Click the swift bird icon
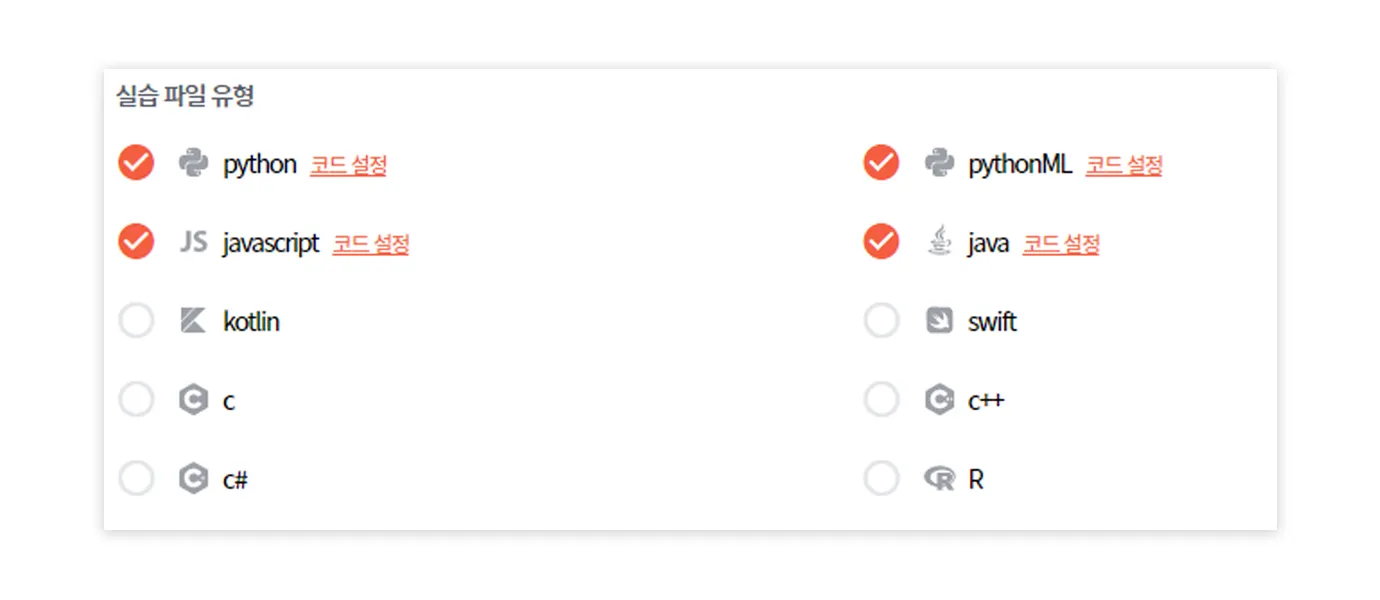The image size is (1380, 600). (938, 321)
